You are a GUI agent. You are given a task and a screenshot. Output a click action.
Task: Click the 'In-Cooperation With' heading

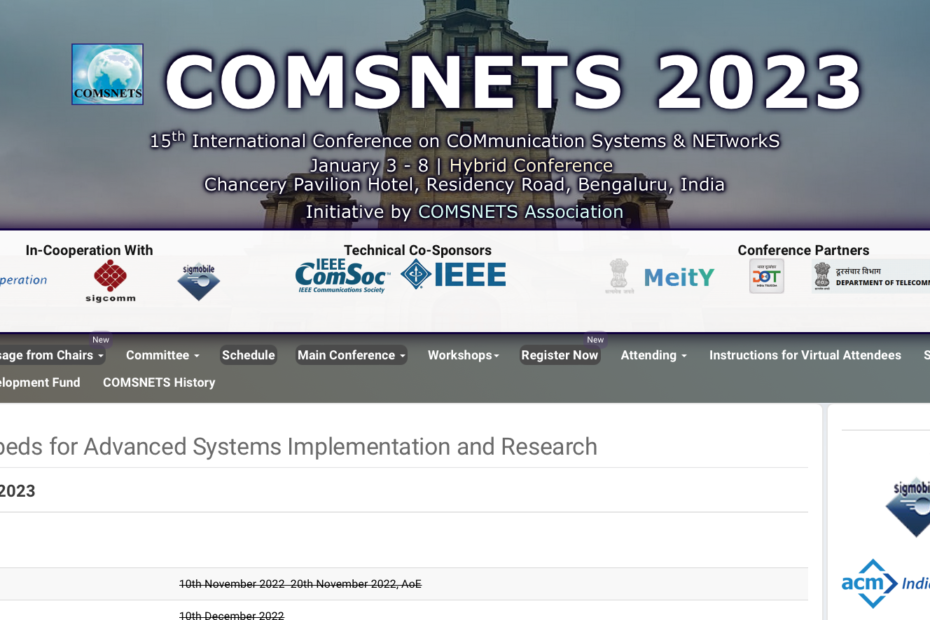[89, 250]
